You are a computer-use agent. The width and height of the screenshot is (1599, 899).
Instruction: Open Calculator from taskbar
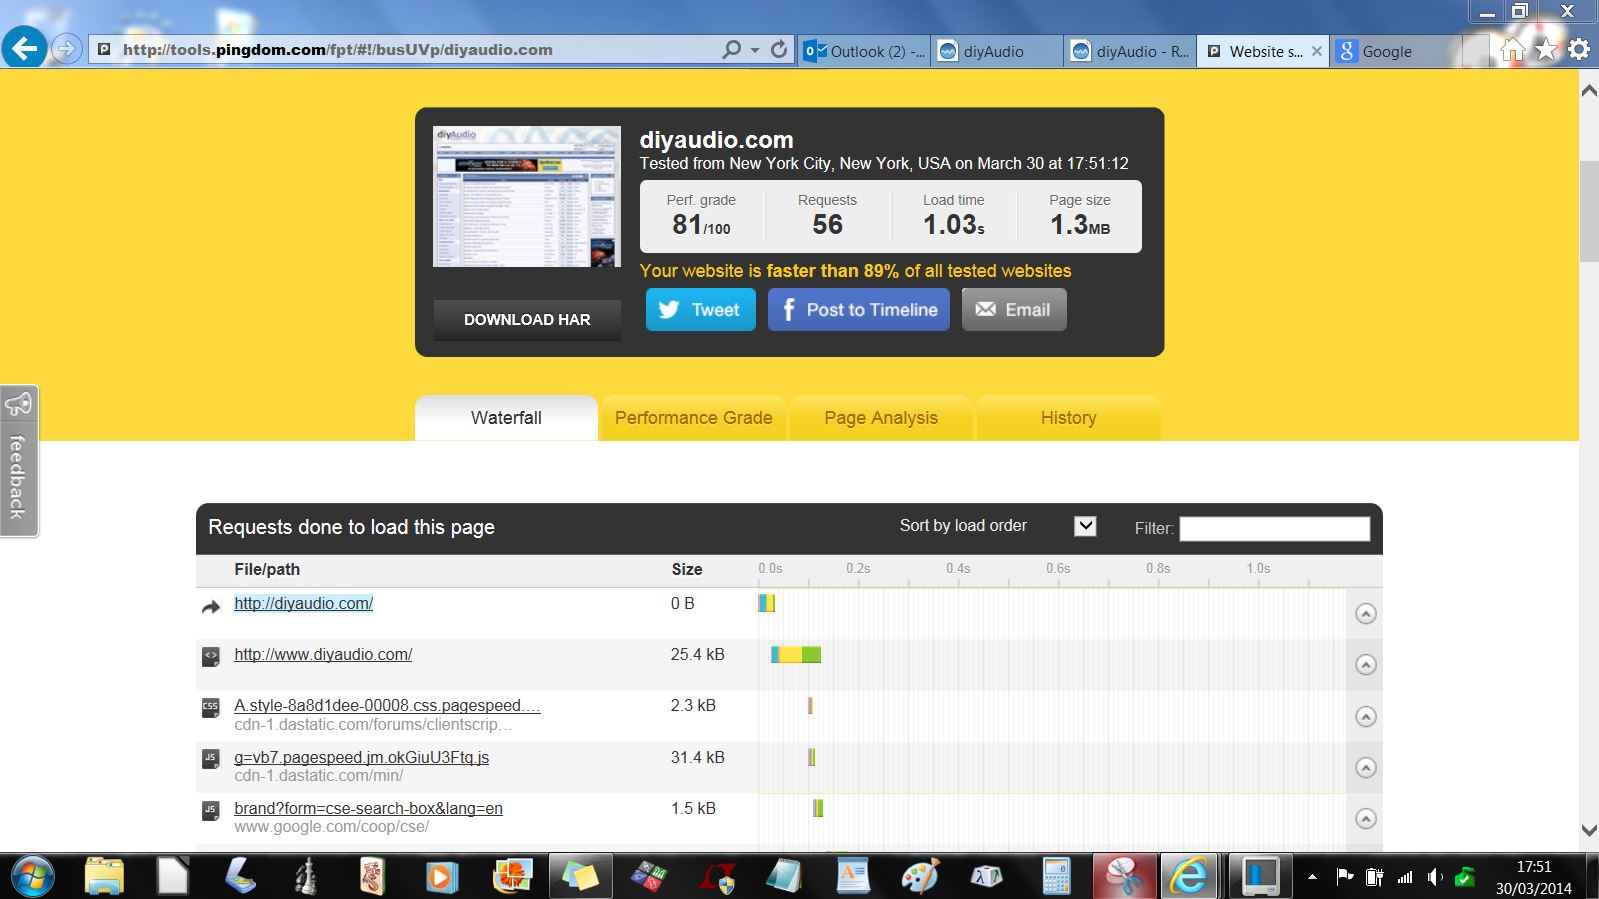pyautogui.click(x=1056, y=877)
